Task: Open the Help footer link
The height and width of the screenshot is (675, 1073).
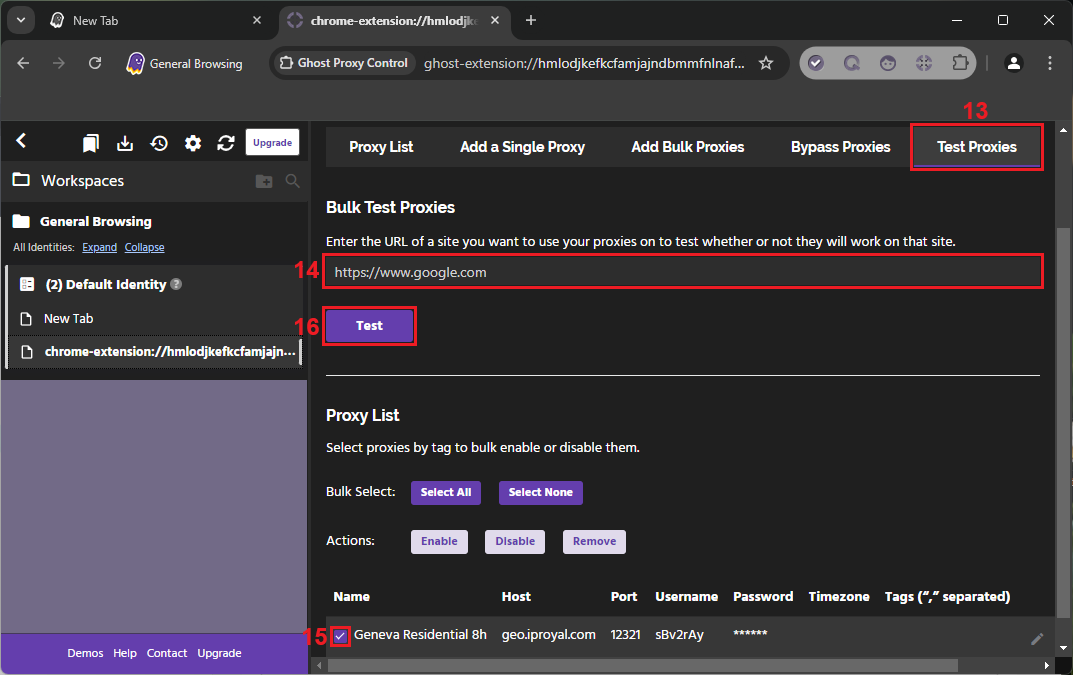Action: point(125,653)
